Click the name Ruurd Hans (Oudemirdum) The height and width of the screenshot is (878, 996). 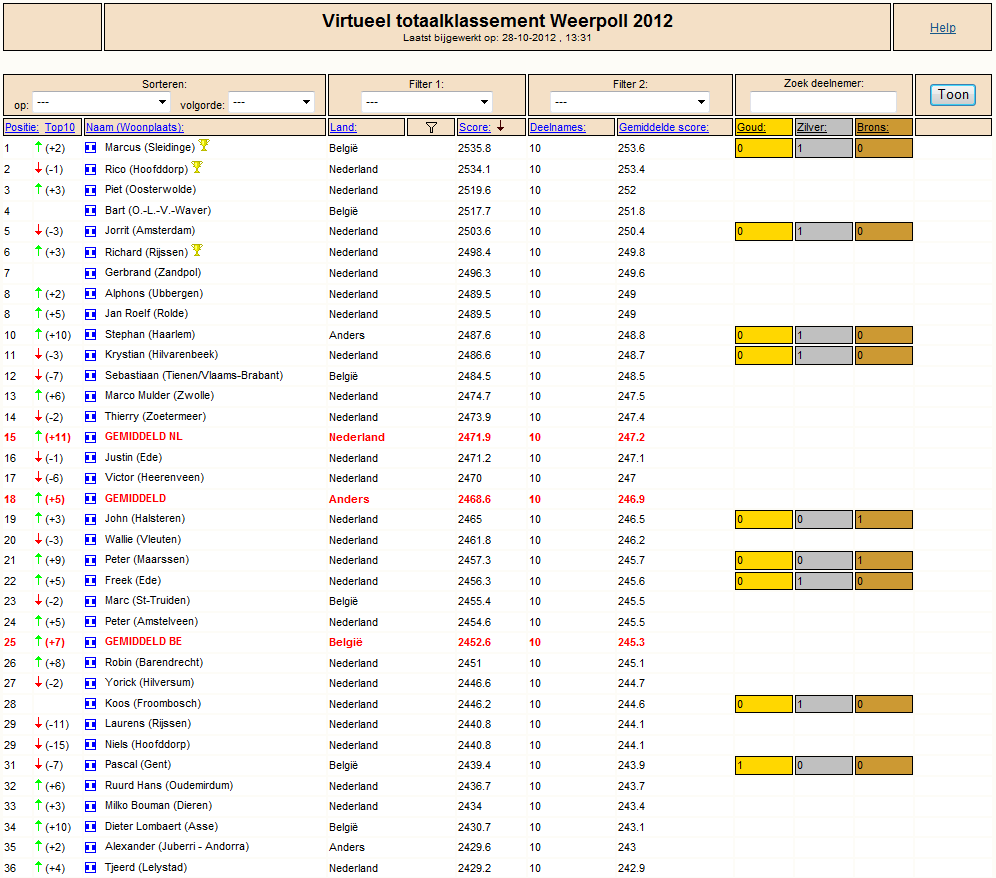pyautogui.click(x=169, y=785)
